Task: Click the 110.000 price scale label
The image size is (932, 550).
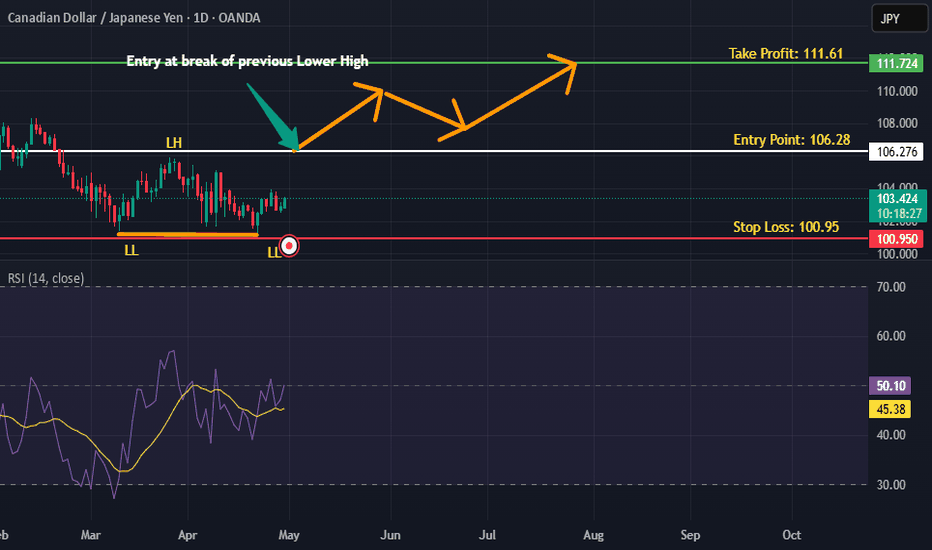Action: [897, 91]
